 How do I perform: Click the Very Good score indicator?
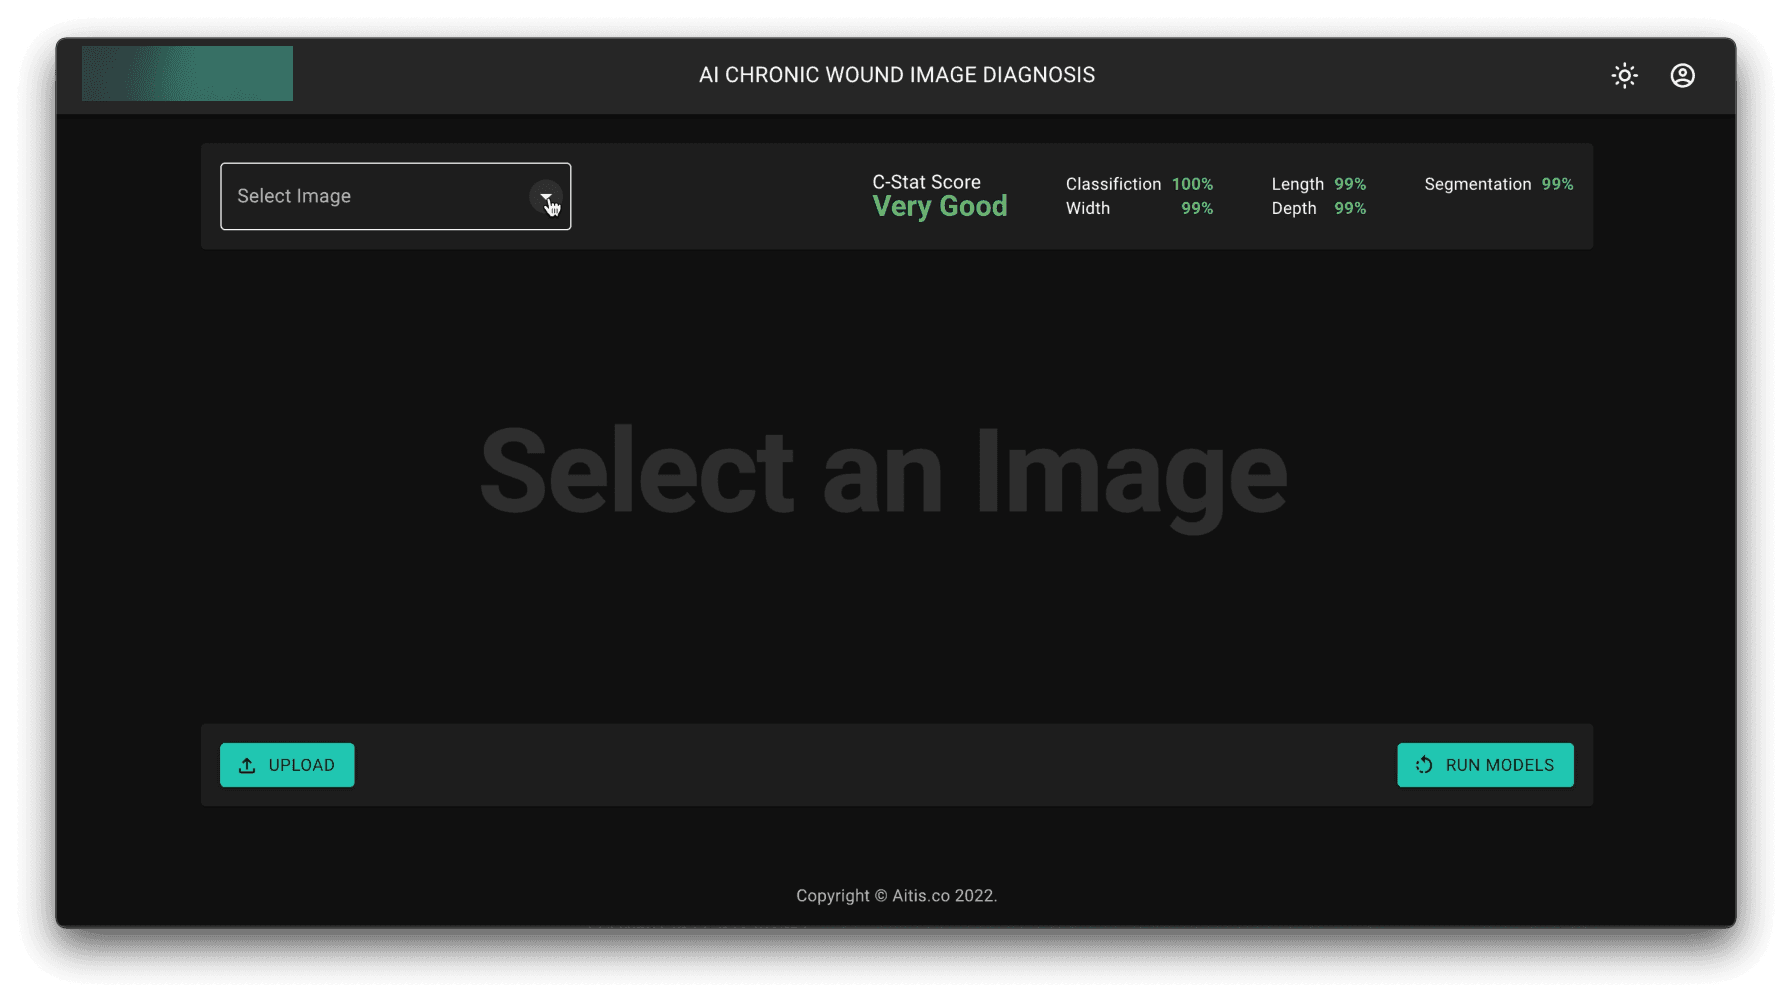[939, 206]
